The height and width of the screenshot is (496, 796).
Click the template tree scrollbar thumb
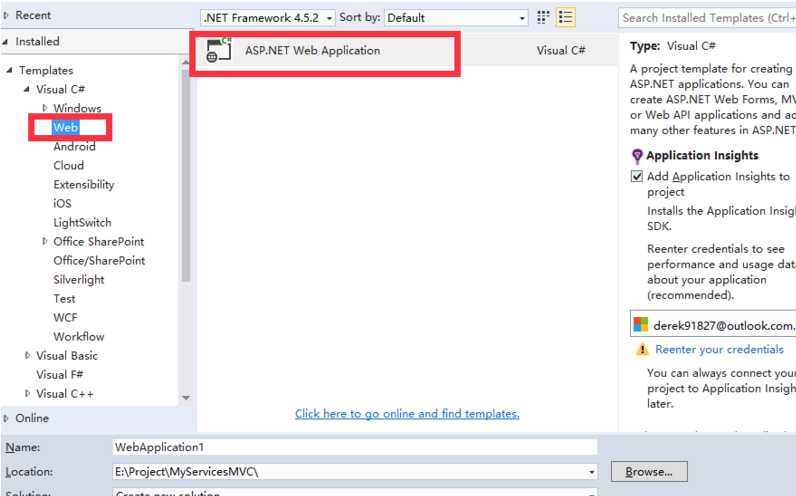[186, 175]
